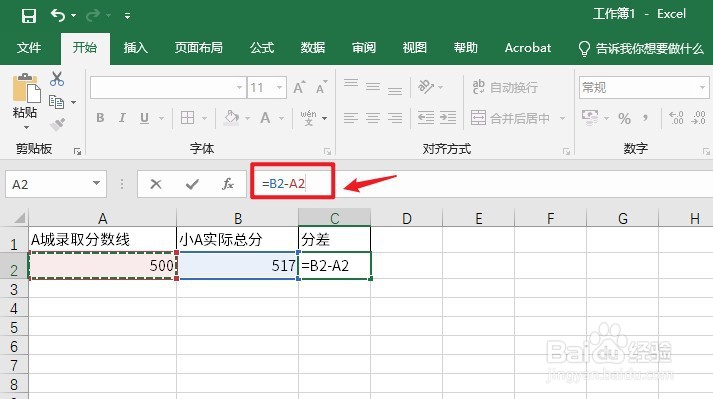The height and width of the screenshot is (399, 713).
Task: Click the Undo arrow icon
Action: pyautogui.click(x=58, y=15)
